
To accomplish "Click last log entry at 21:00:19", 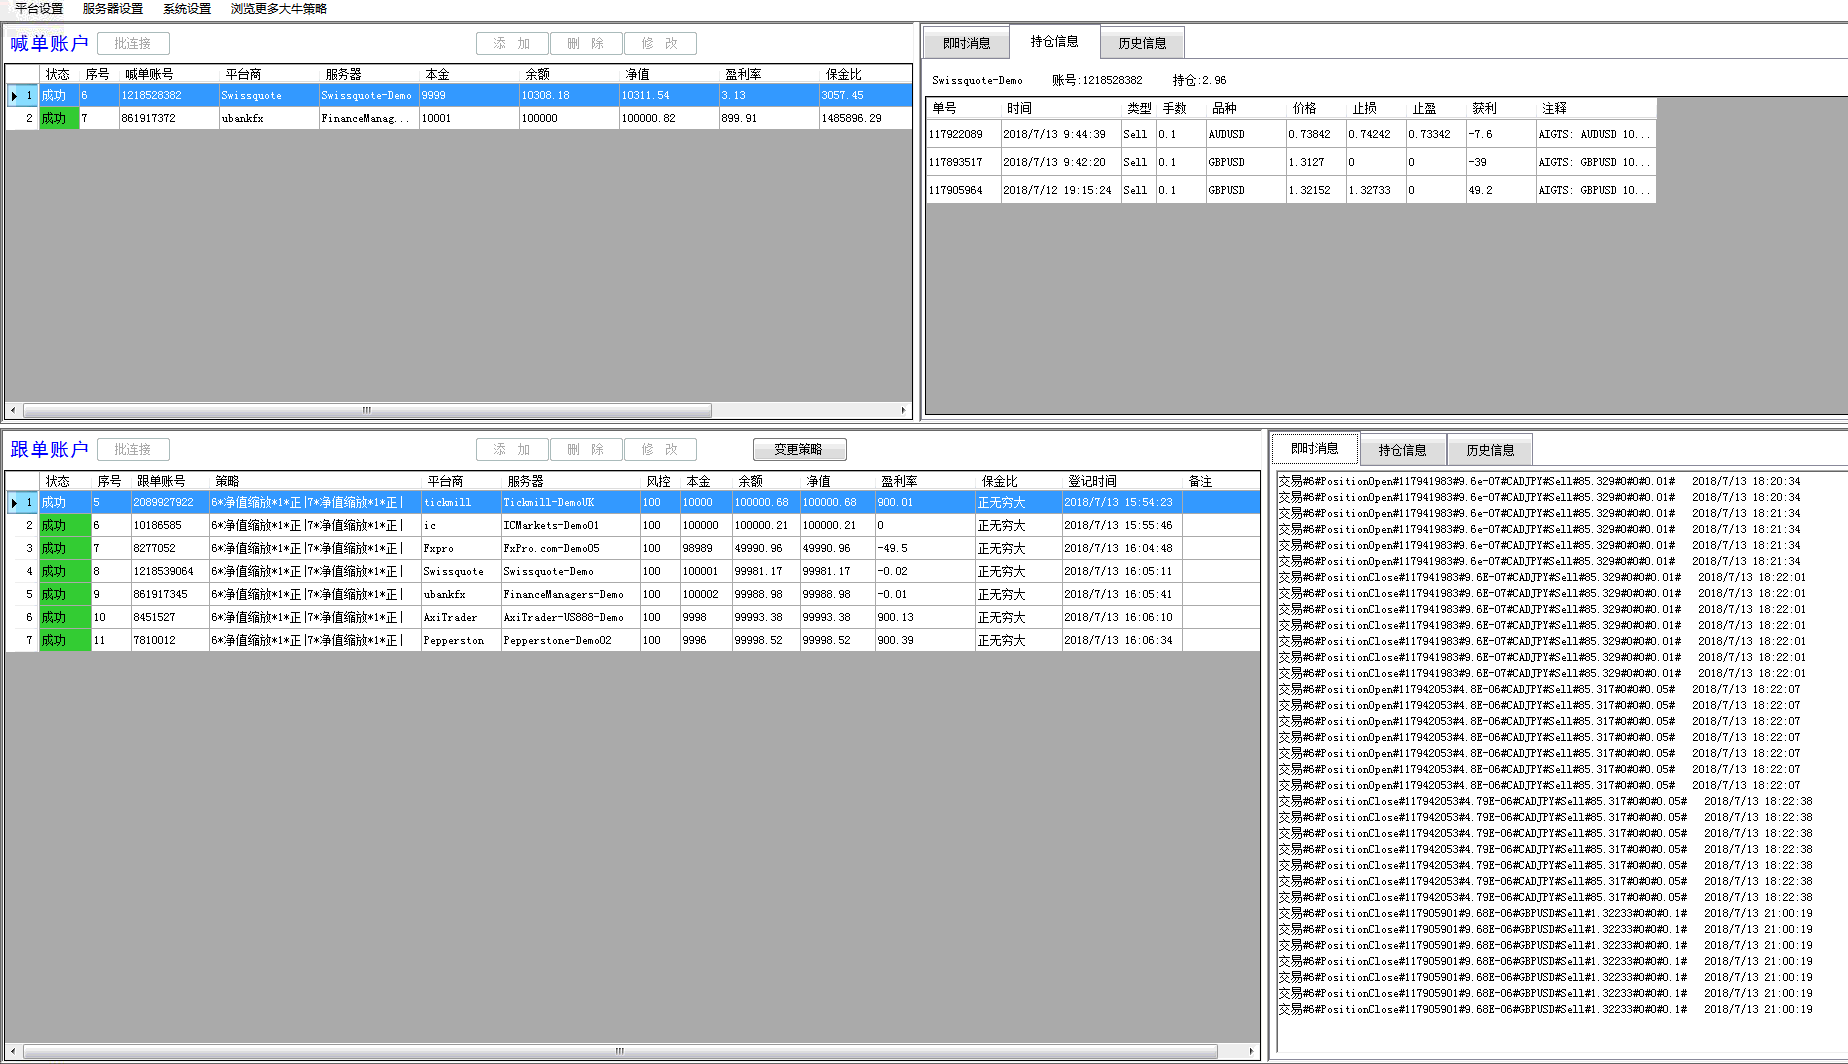I will (1545, 1010).
